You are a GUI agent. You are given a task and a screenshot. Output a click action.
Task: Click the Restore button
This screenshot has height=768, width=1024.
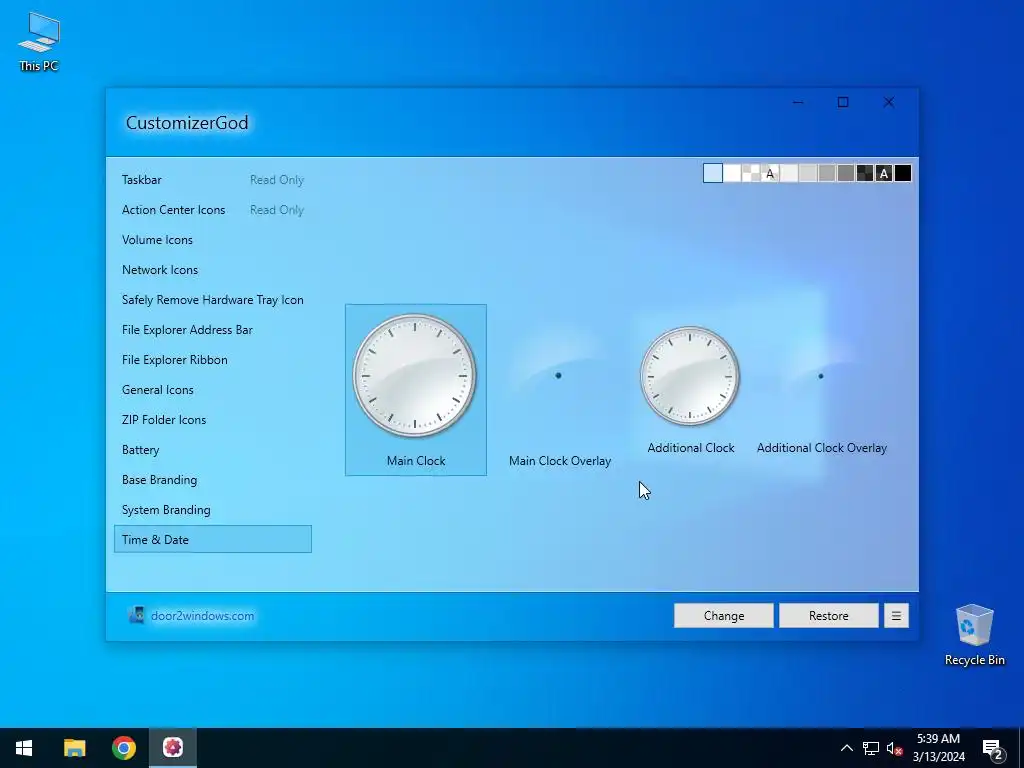[x=829, y=616]
